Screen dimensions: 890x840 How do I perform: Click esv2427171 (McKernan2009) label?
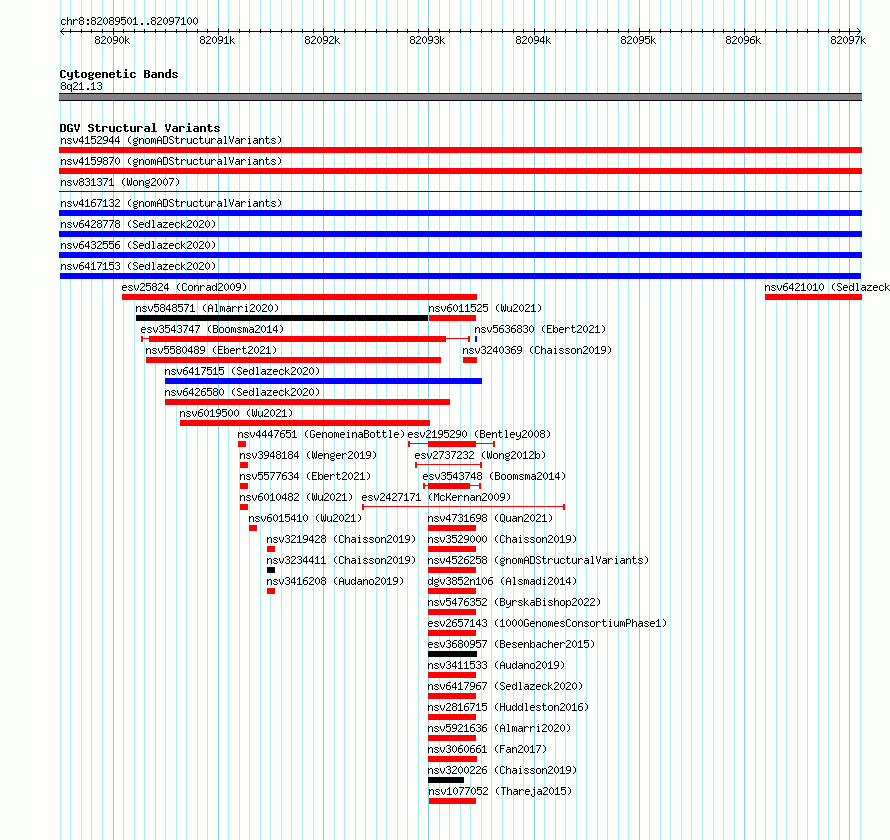tap(436, 497)
